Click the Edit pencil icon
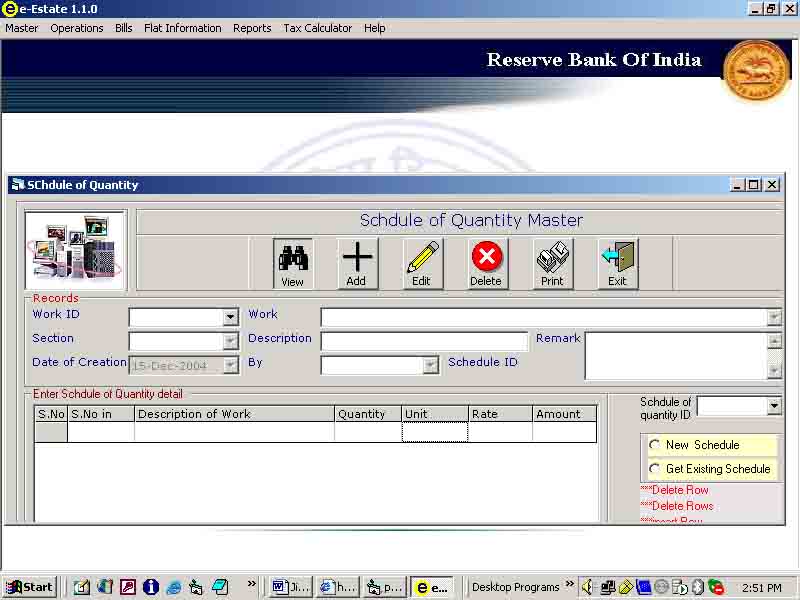800x600 pixels. 422,263
